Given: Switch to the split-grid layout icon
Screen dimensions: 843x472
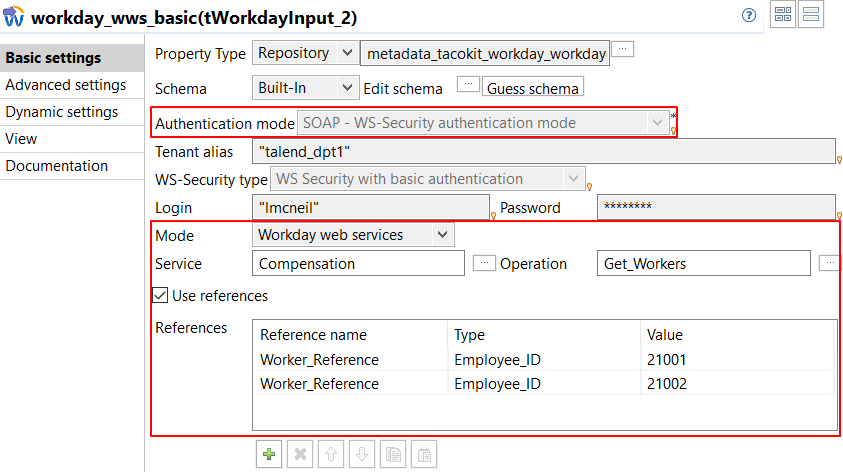Looking at the screenshot, I should pos(783,15).
